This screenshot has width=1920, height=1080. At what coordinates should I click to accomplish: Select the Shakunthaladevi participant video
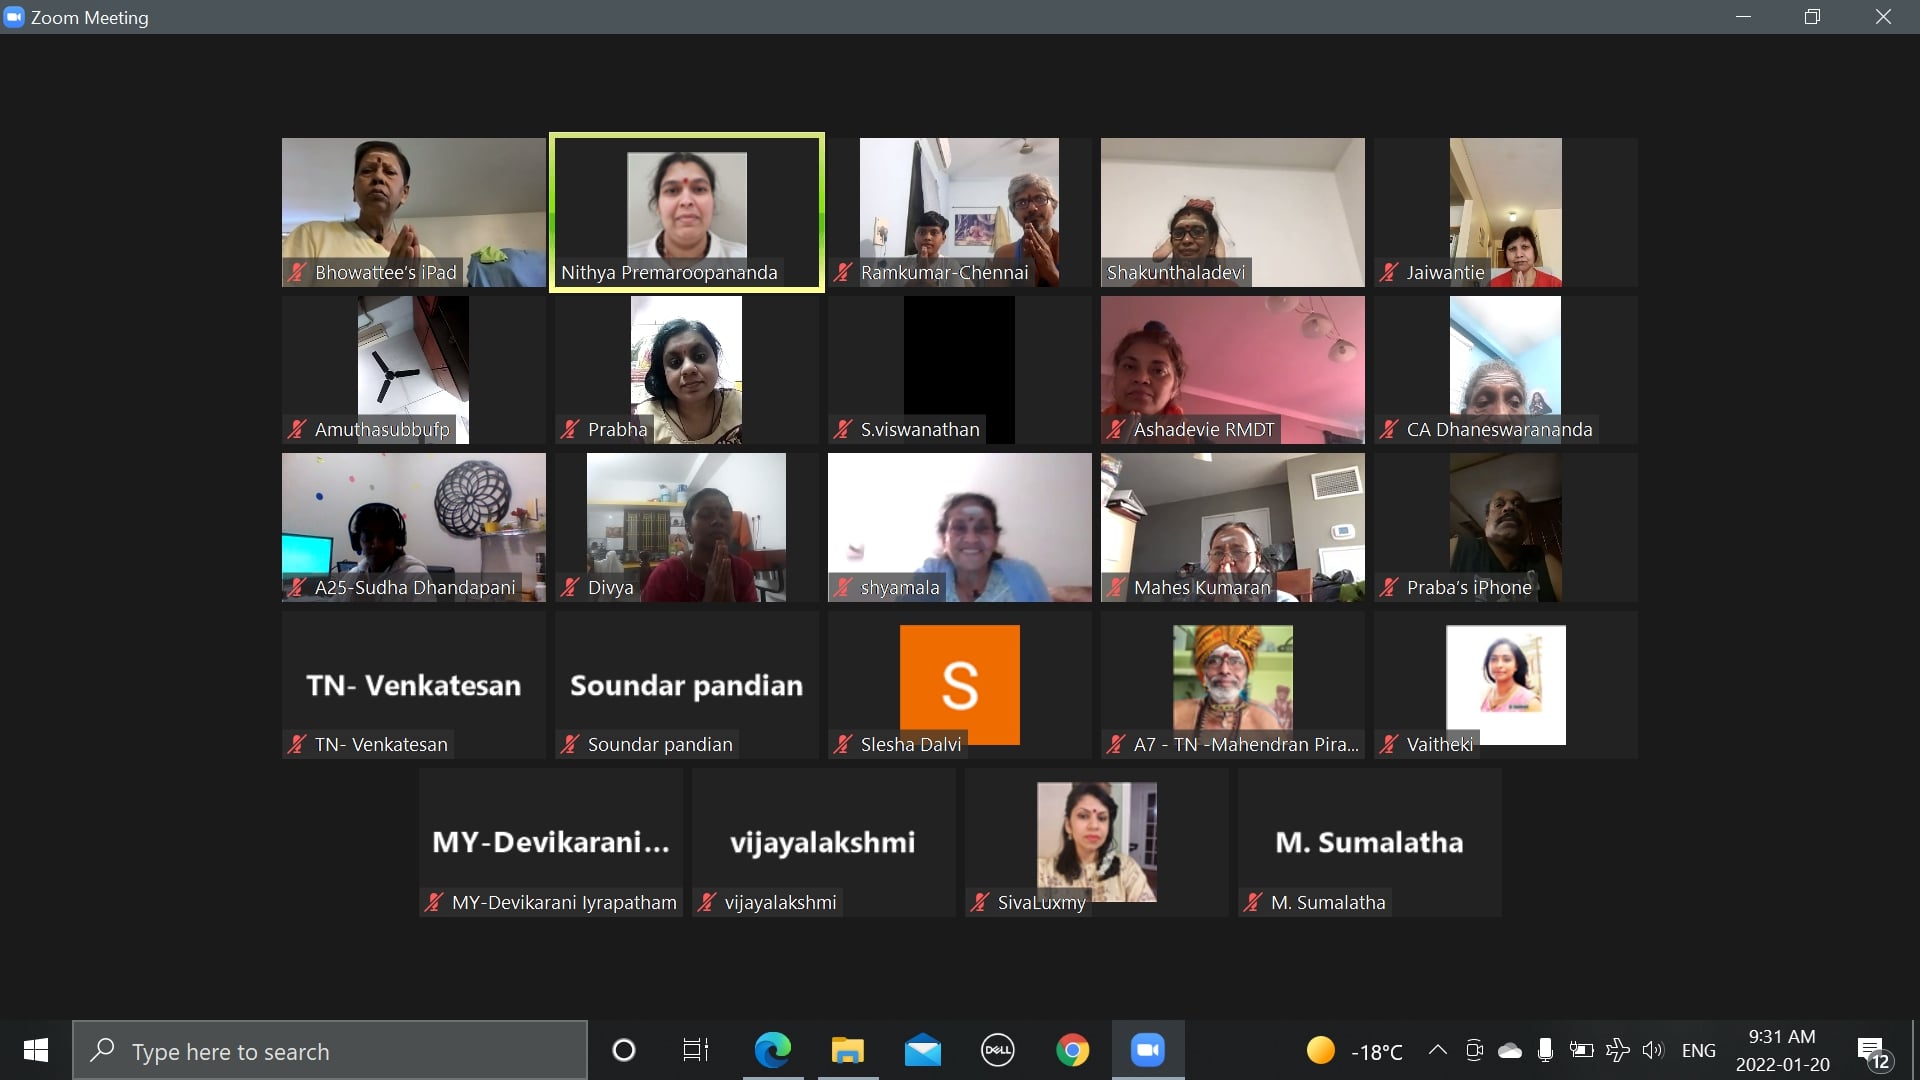pyautogui.click(x=1232, y=212)
